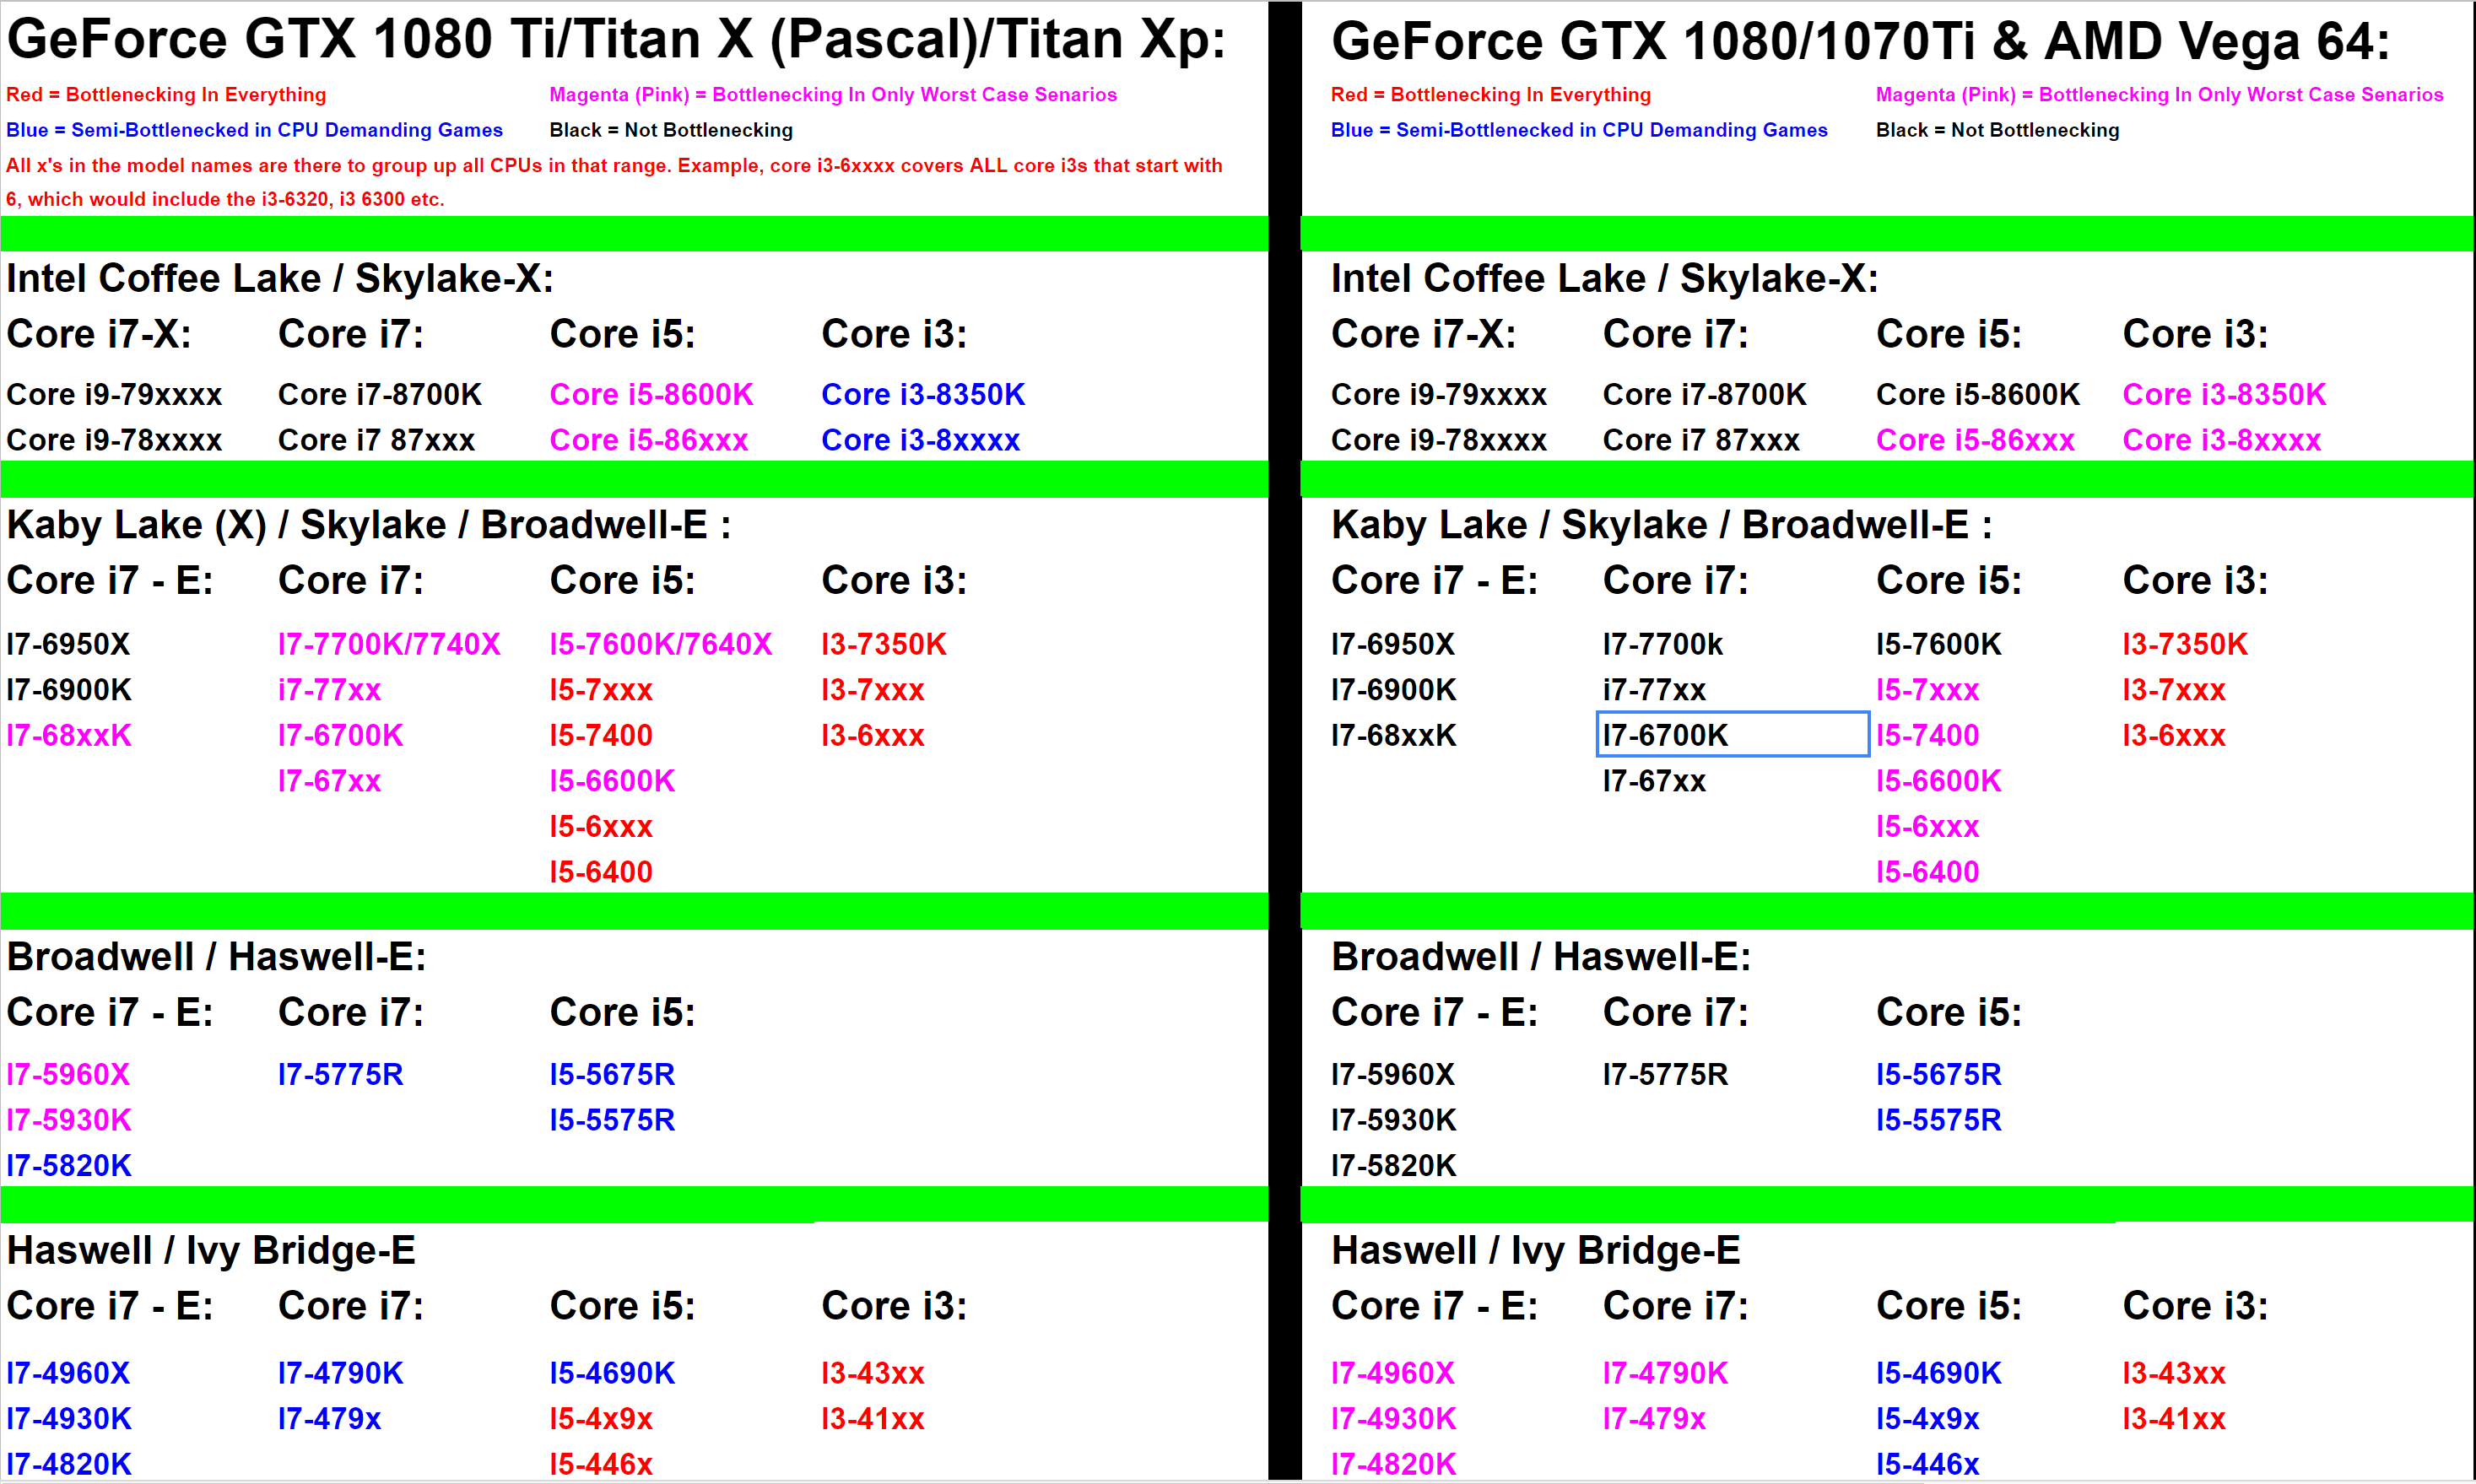Viewport: 2476px width, 1484px height.
Task: Select the black I7-5820K cell
Action: click(x=1393, y=1165)
